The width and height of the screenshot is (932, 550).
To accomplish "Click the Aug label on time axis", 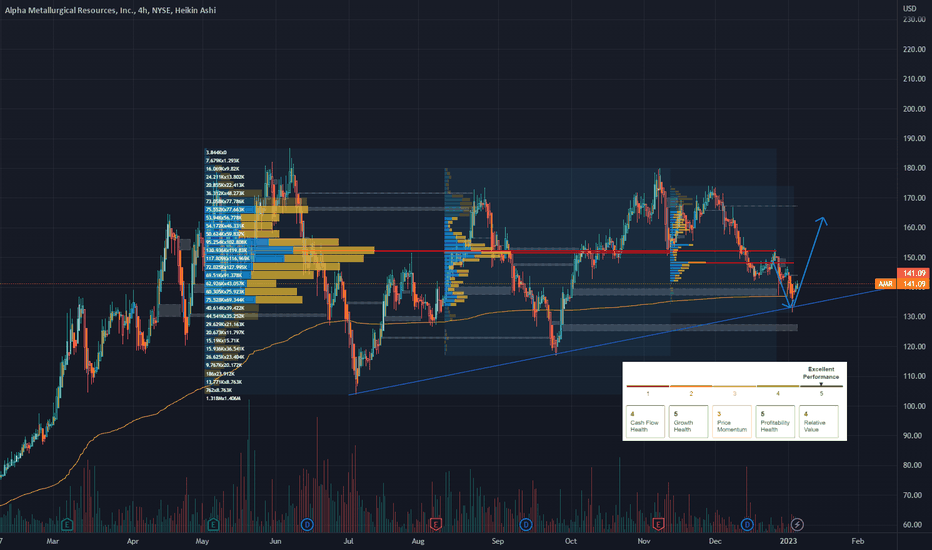I will coord(418,541).
